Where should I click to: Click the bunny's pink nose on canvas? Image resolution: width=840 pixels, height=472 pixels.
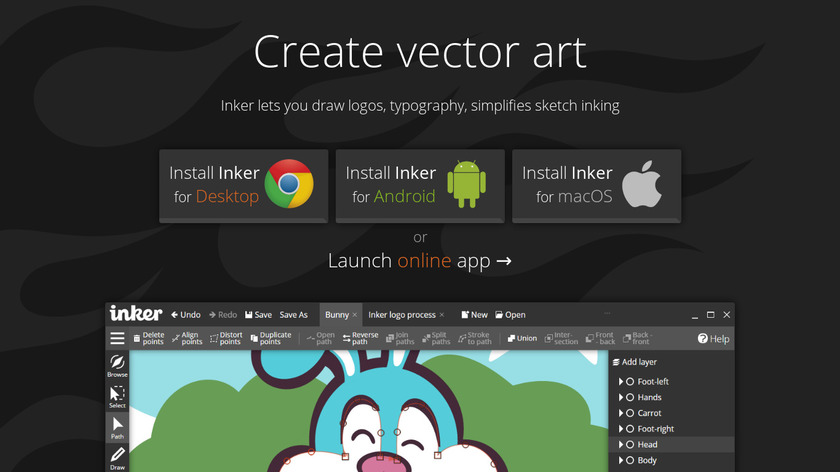tap(382, 464)
